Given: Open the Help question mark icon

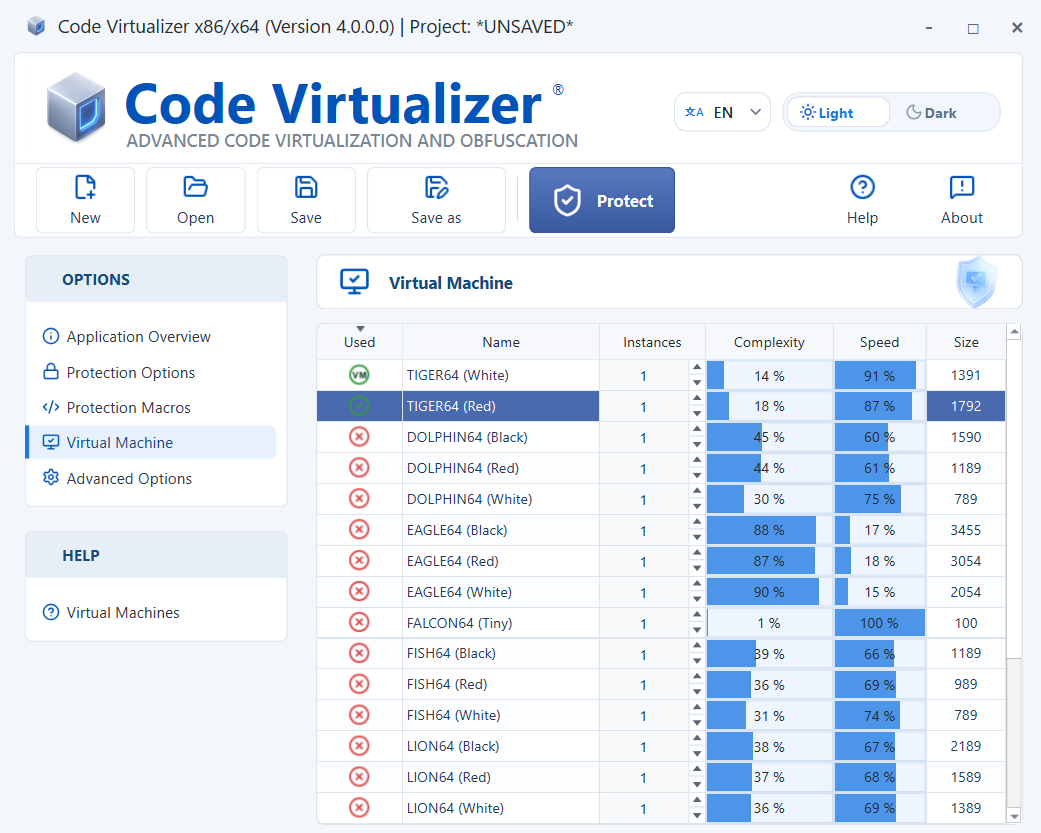Looking at the screenshot, I should click(x=862, y=200).
